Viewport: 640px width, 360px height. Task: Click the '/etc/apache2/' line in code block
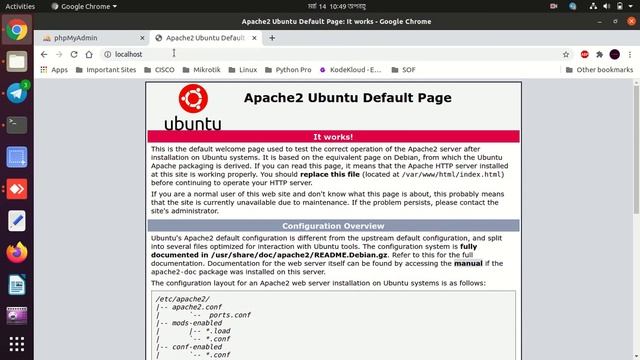(x=182, y=299)
